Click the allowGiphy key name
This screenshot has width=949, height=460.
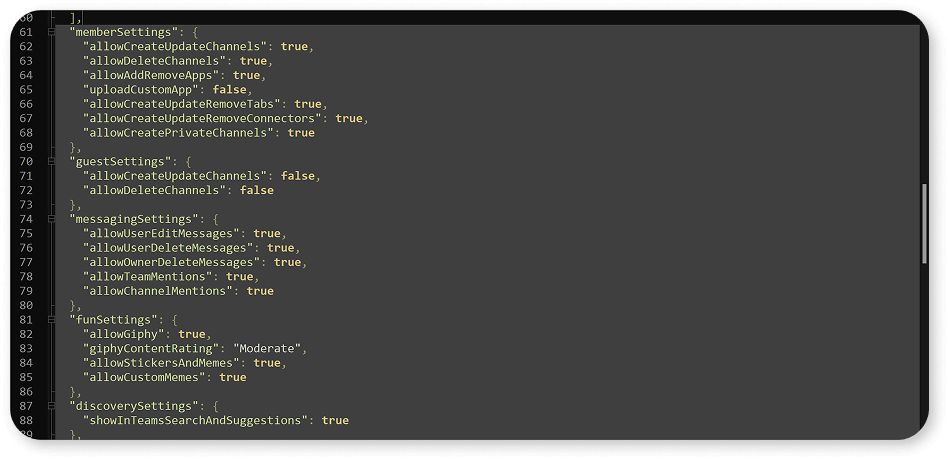tap(127, 334)
